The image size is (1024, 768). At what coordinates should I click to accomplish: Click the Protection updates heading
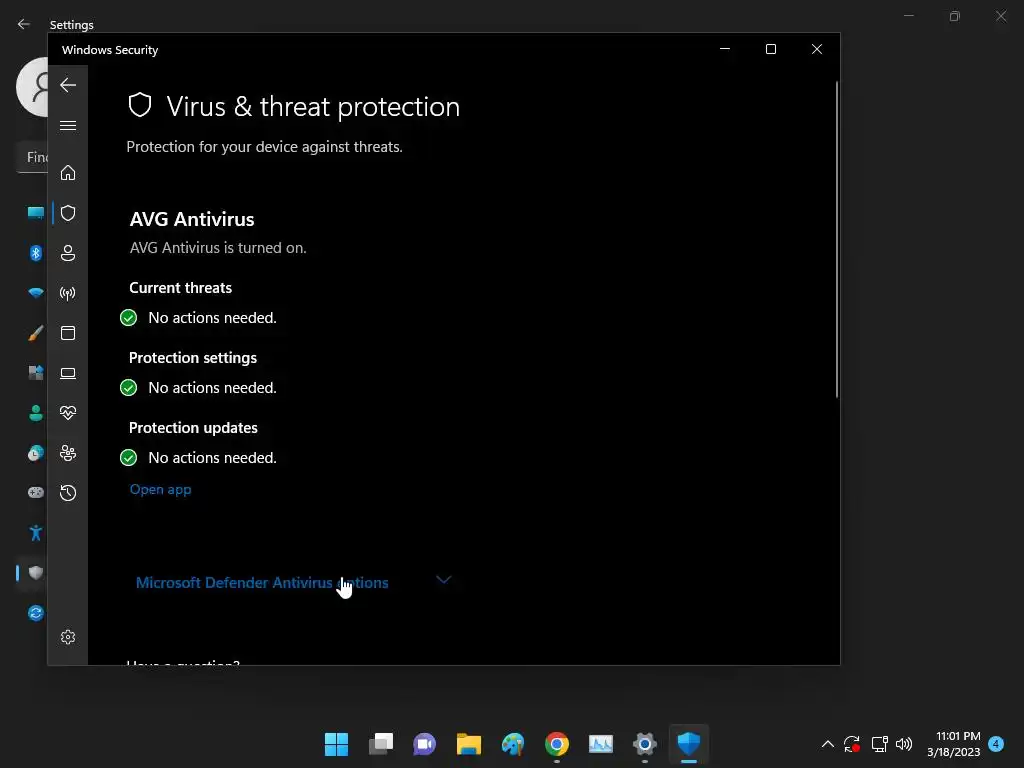(x=193, y=428)
